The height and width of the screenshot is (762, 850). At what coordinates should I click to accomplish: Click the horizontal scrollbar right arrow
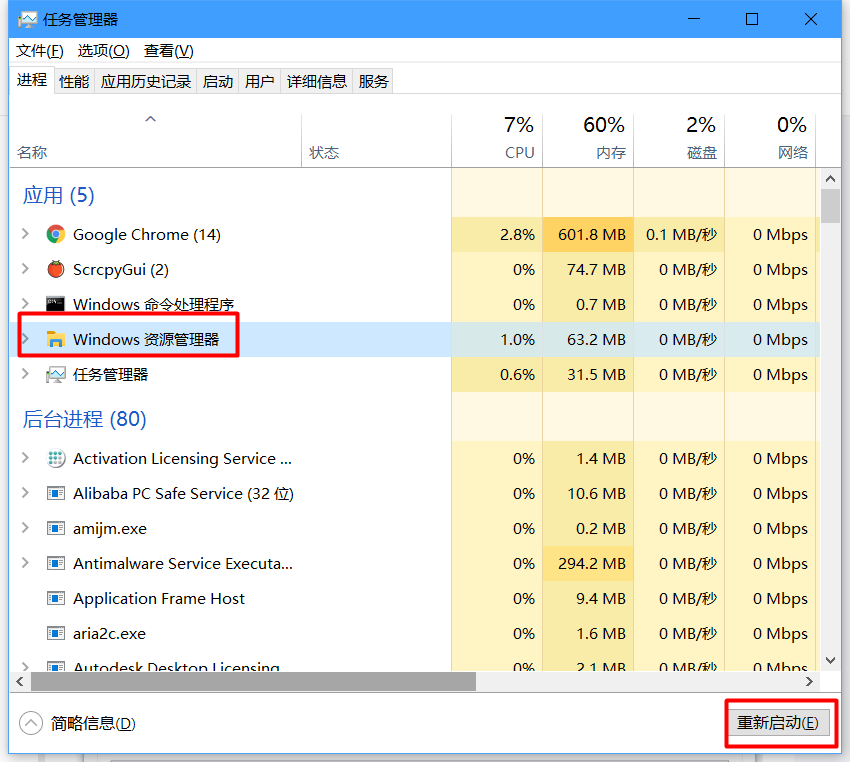click(x=809, y=681)
